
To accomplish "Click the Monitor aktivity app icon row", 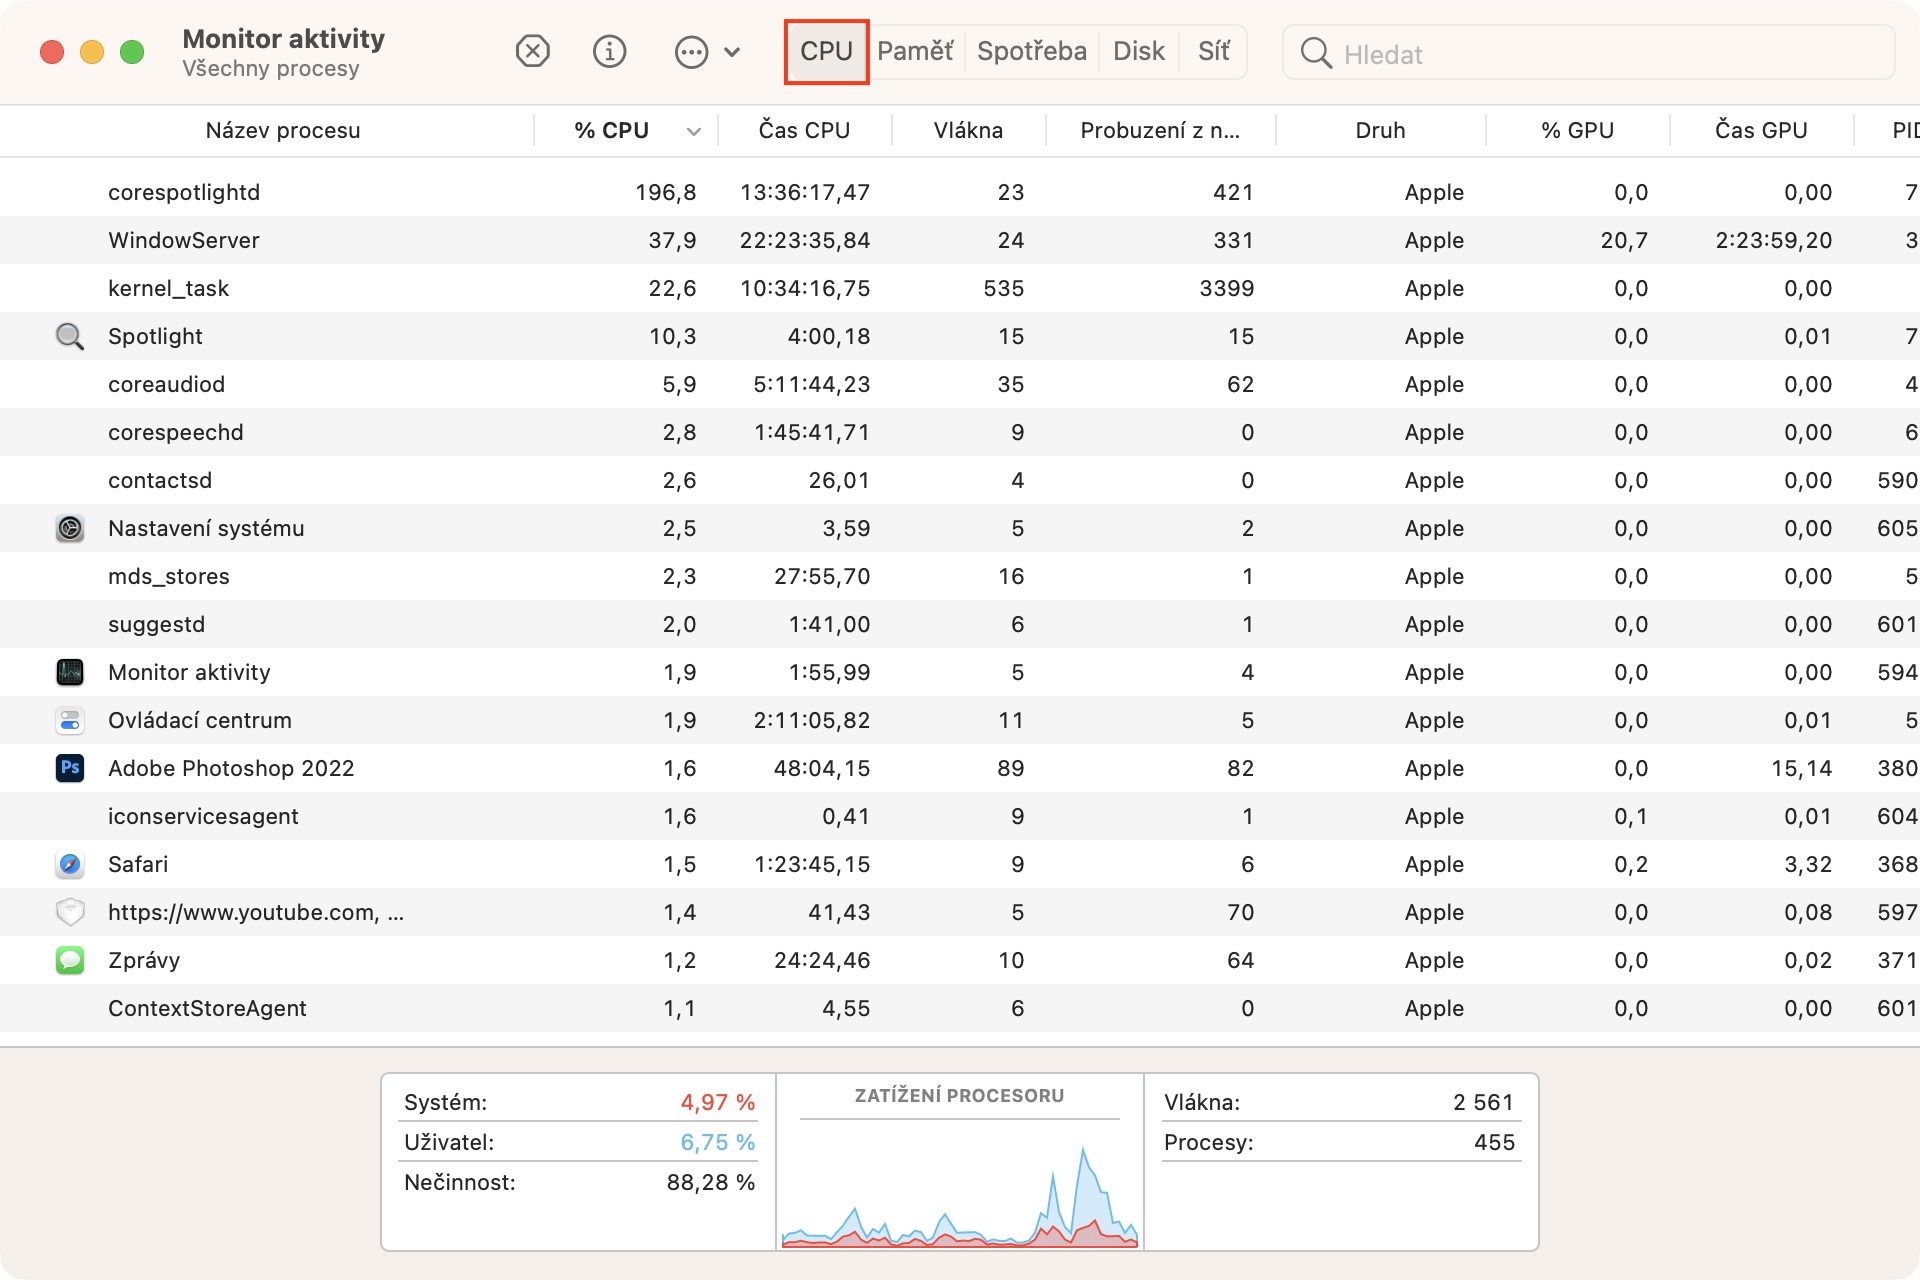I will point(69,672).
